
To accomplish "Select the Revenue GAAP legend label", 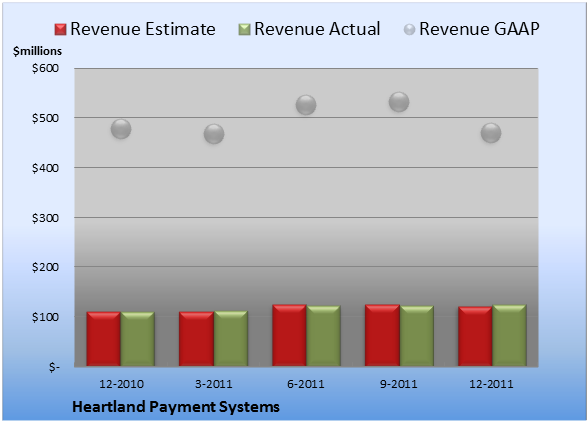I will [479, 29].
